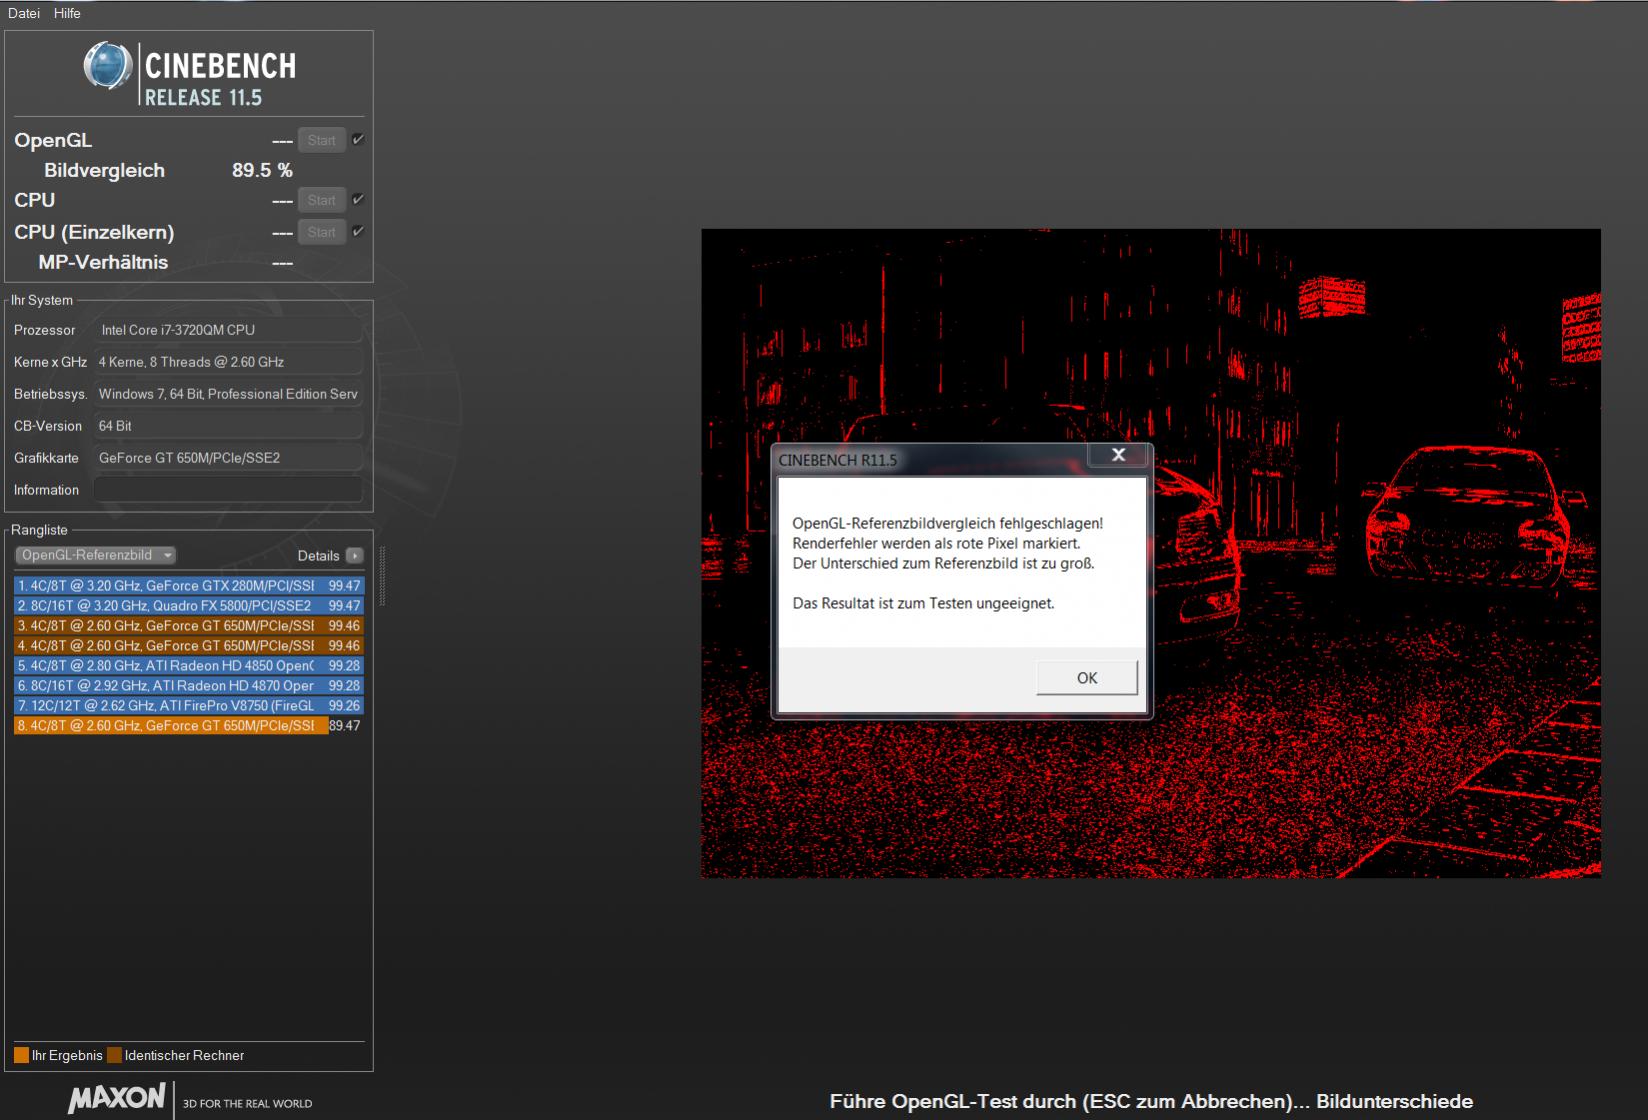The height and width of the screenshot is (1120, 1648).
Task: Select ranking entry 7 ATI FirePro V8750
Action: (189, 706)
